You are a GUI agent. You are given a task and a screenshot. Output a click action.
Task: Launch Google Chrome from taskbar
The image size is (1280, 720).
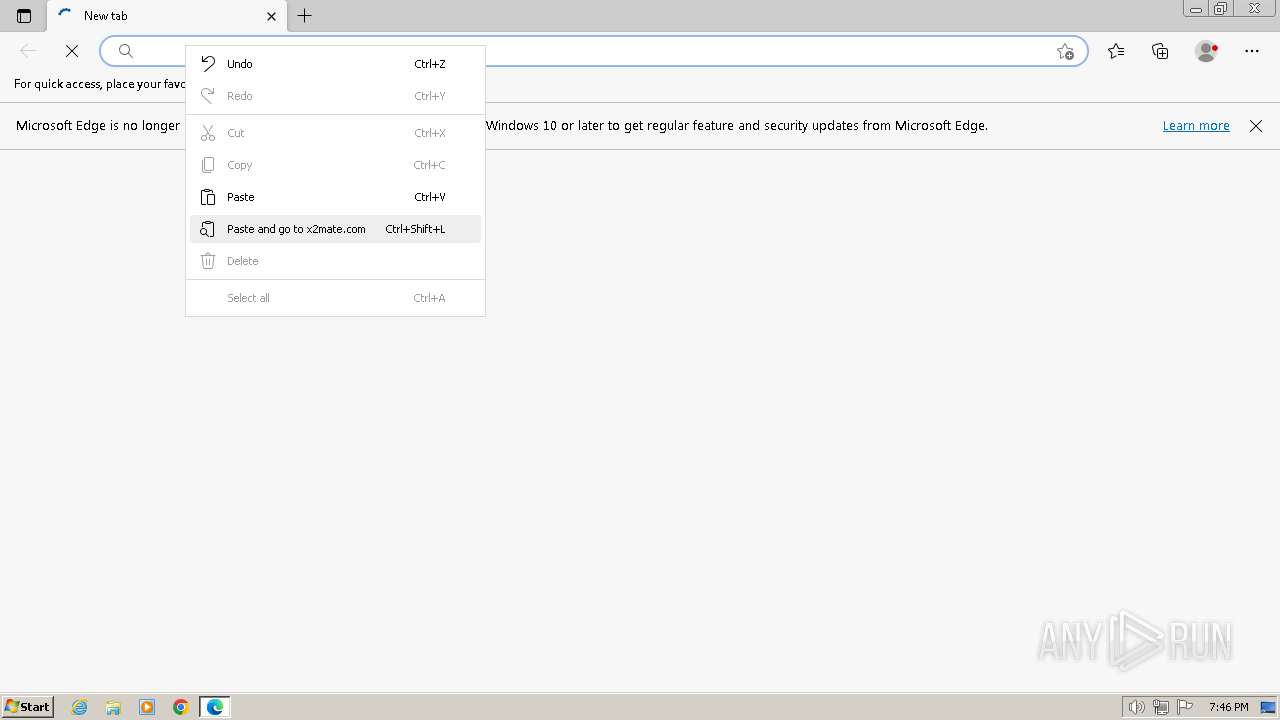(x=181, y=707)
